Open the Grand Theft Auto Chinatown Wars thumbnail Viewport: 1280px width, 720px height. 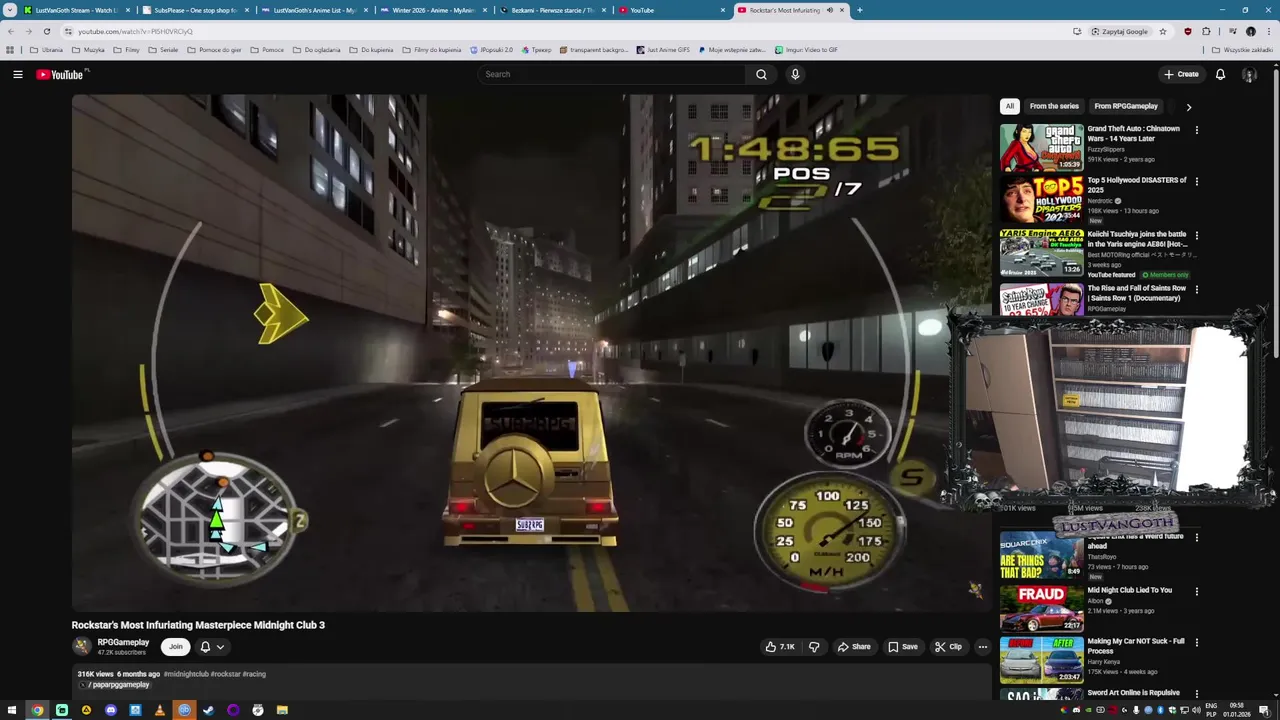point(1041,148)
